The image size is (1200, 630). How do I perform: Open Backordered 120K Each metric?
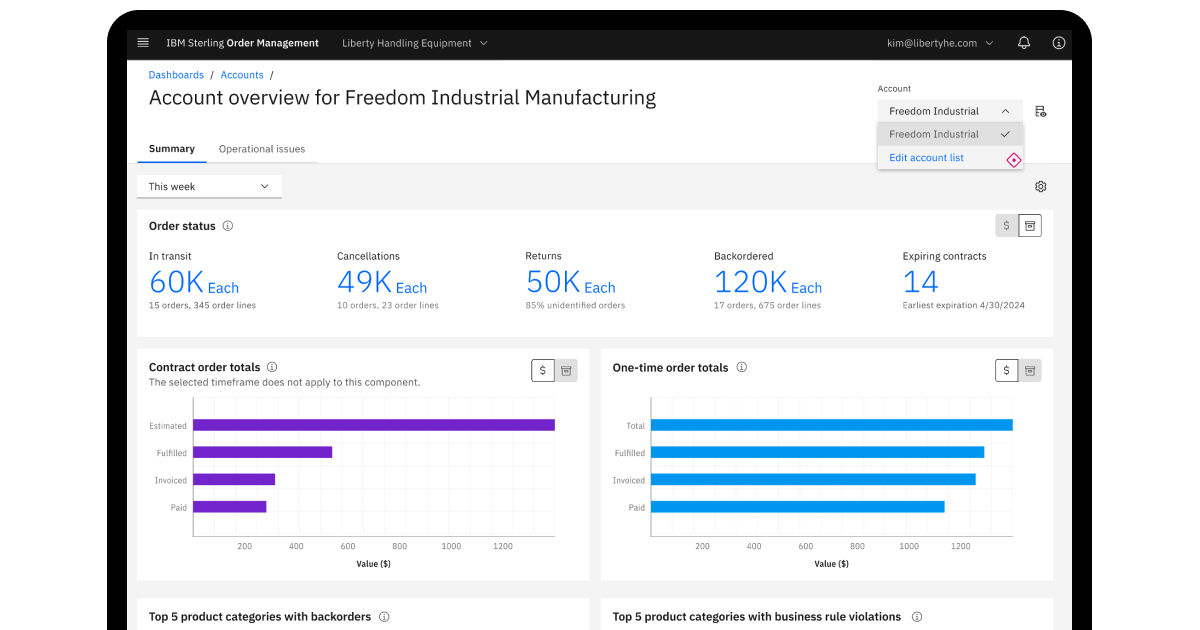768,282
